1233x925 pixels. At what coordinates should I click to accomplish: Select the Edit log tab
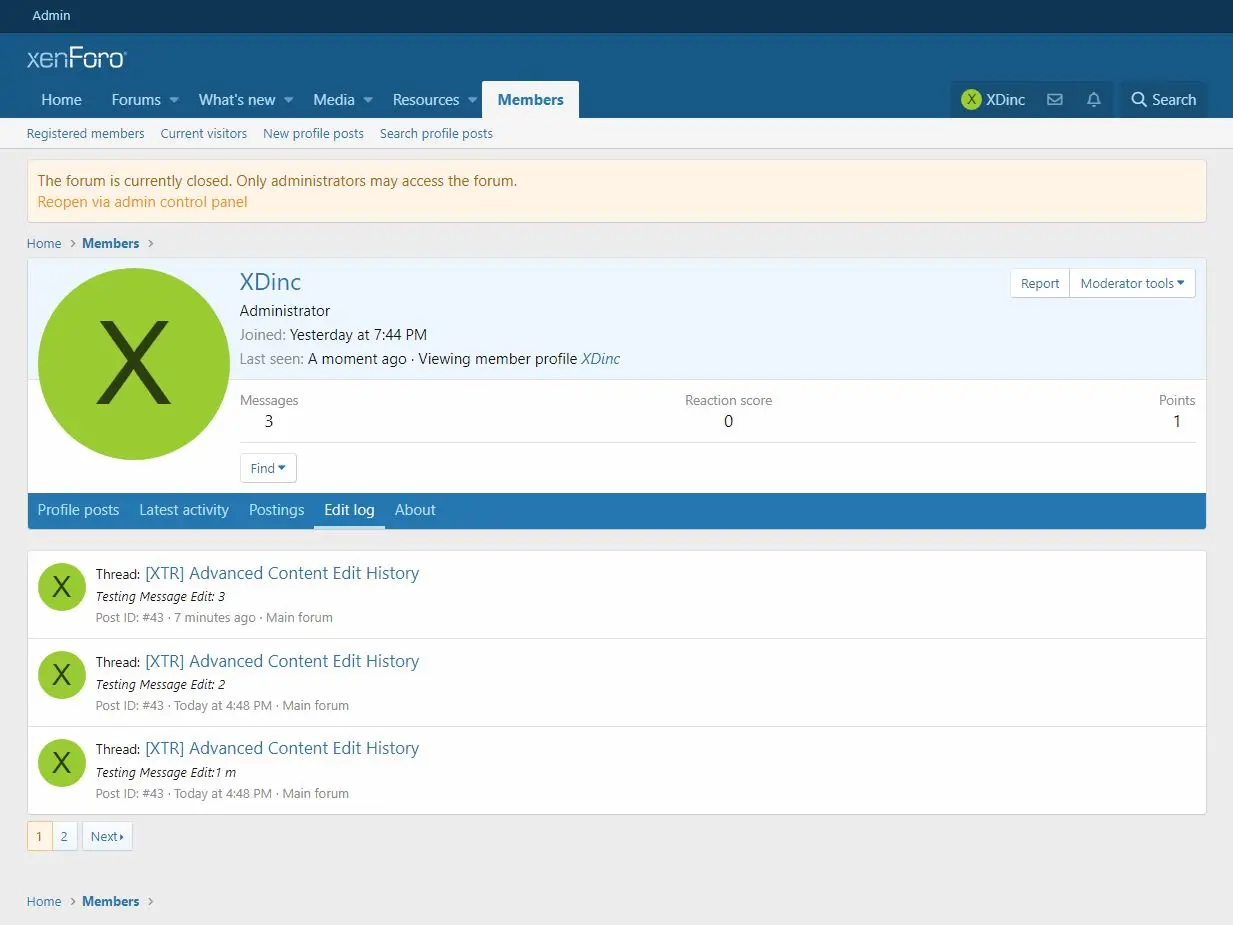pos(349,510)
